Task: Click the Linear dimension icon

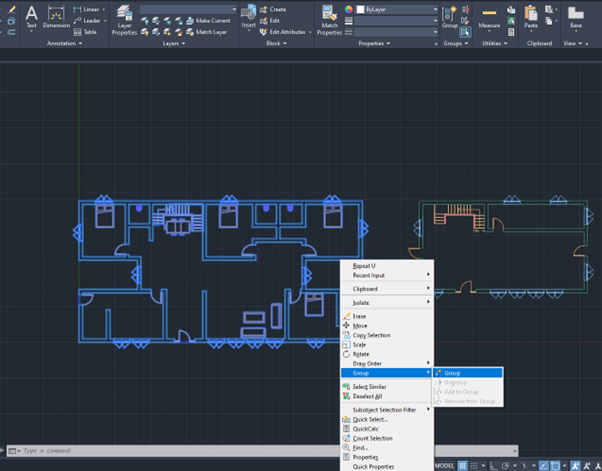Action: click(77, 9)
